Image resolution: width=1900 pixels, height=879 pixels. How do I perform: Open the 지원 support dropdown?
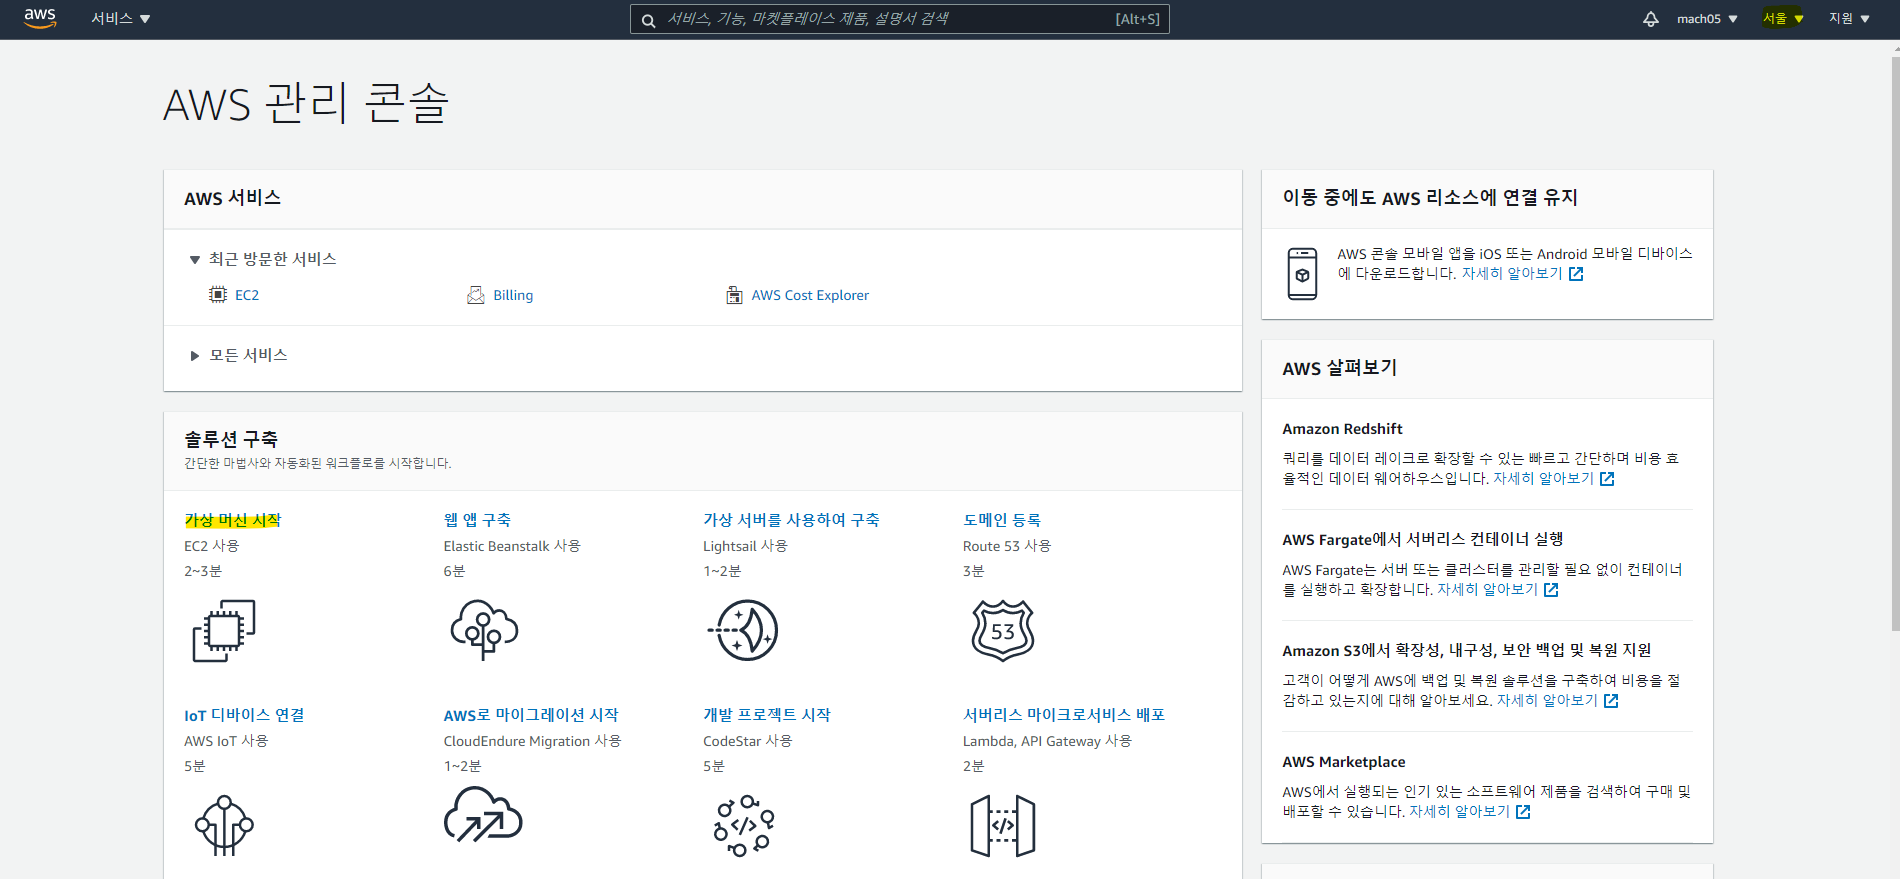click(1849, 19)
